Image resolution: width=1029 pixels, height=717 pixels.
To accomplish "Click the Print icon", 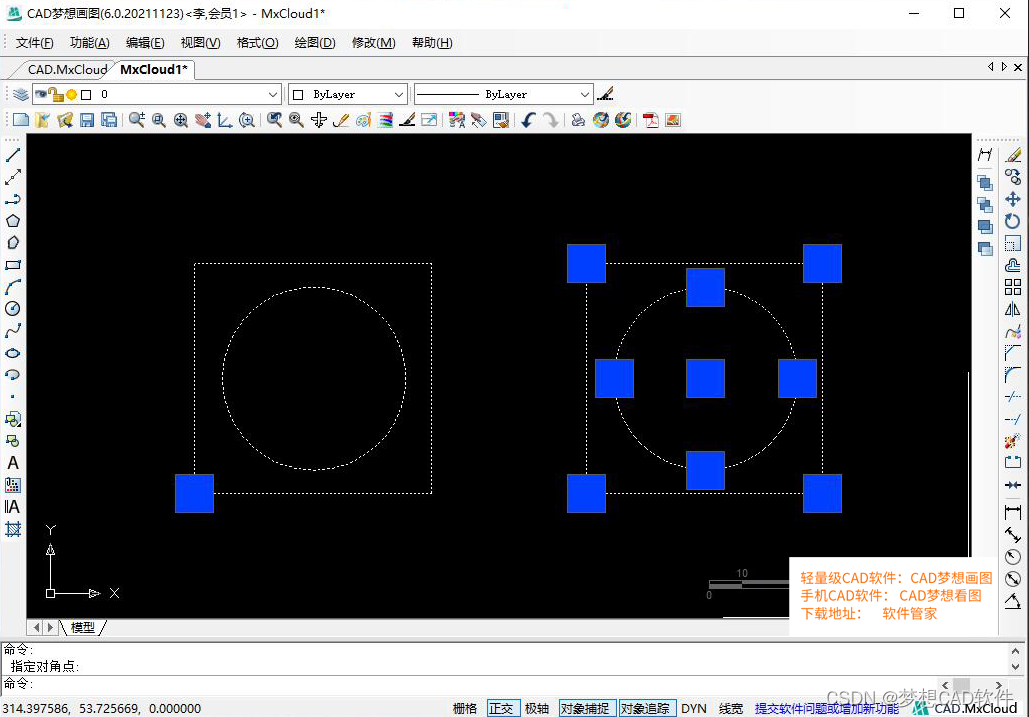I will (x=578, y=120).
